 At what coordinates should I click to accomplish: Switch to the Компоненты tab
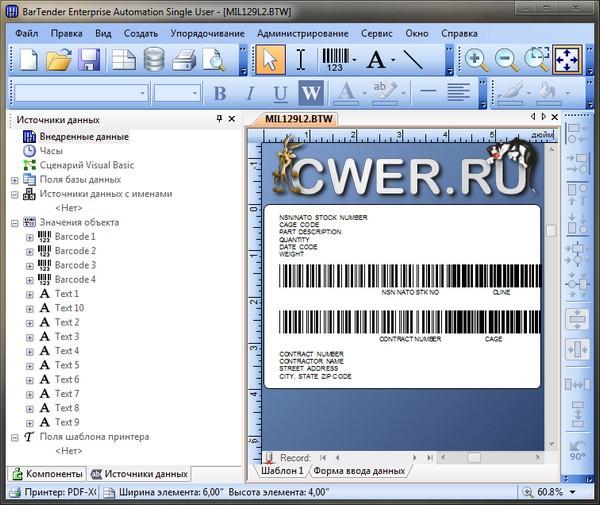pyautogui.click(x=47, y=474)
